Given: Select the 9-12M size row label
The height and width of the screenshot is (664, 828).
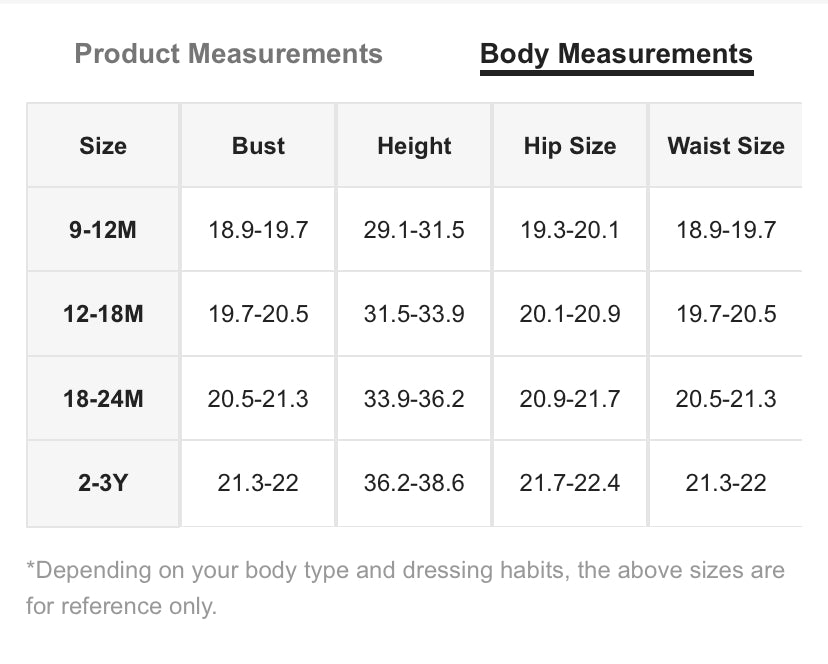Looking at the screenshot, I should click(103, 230).
